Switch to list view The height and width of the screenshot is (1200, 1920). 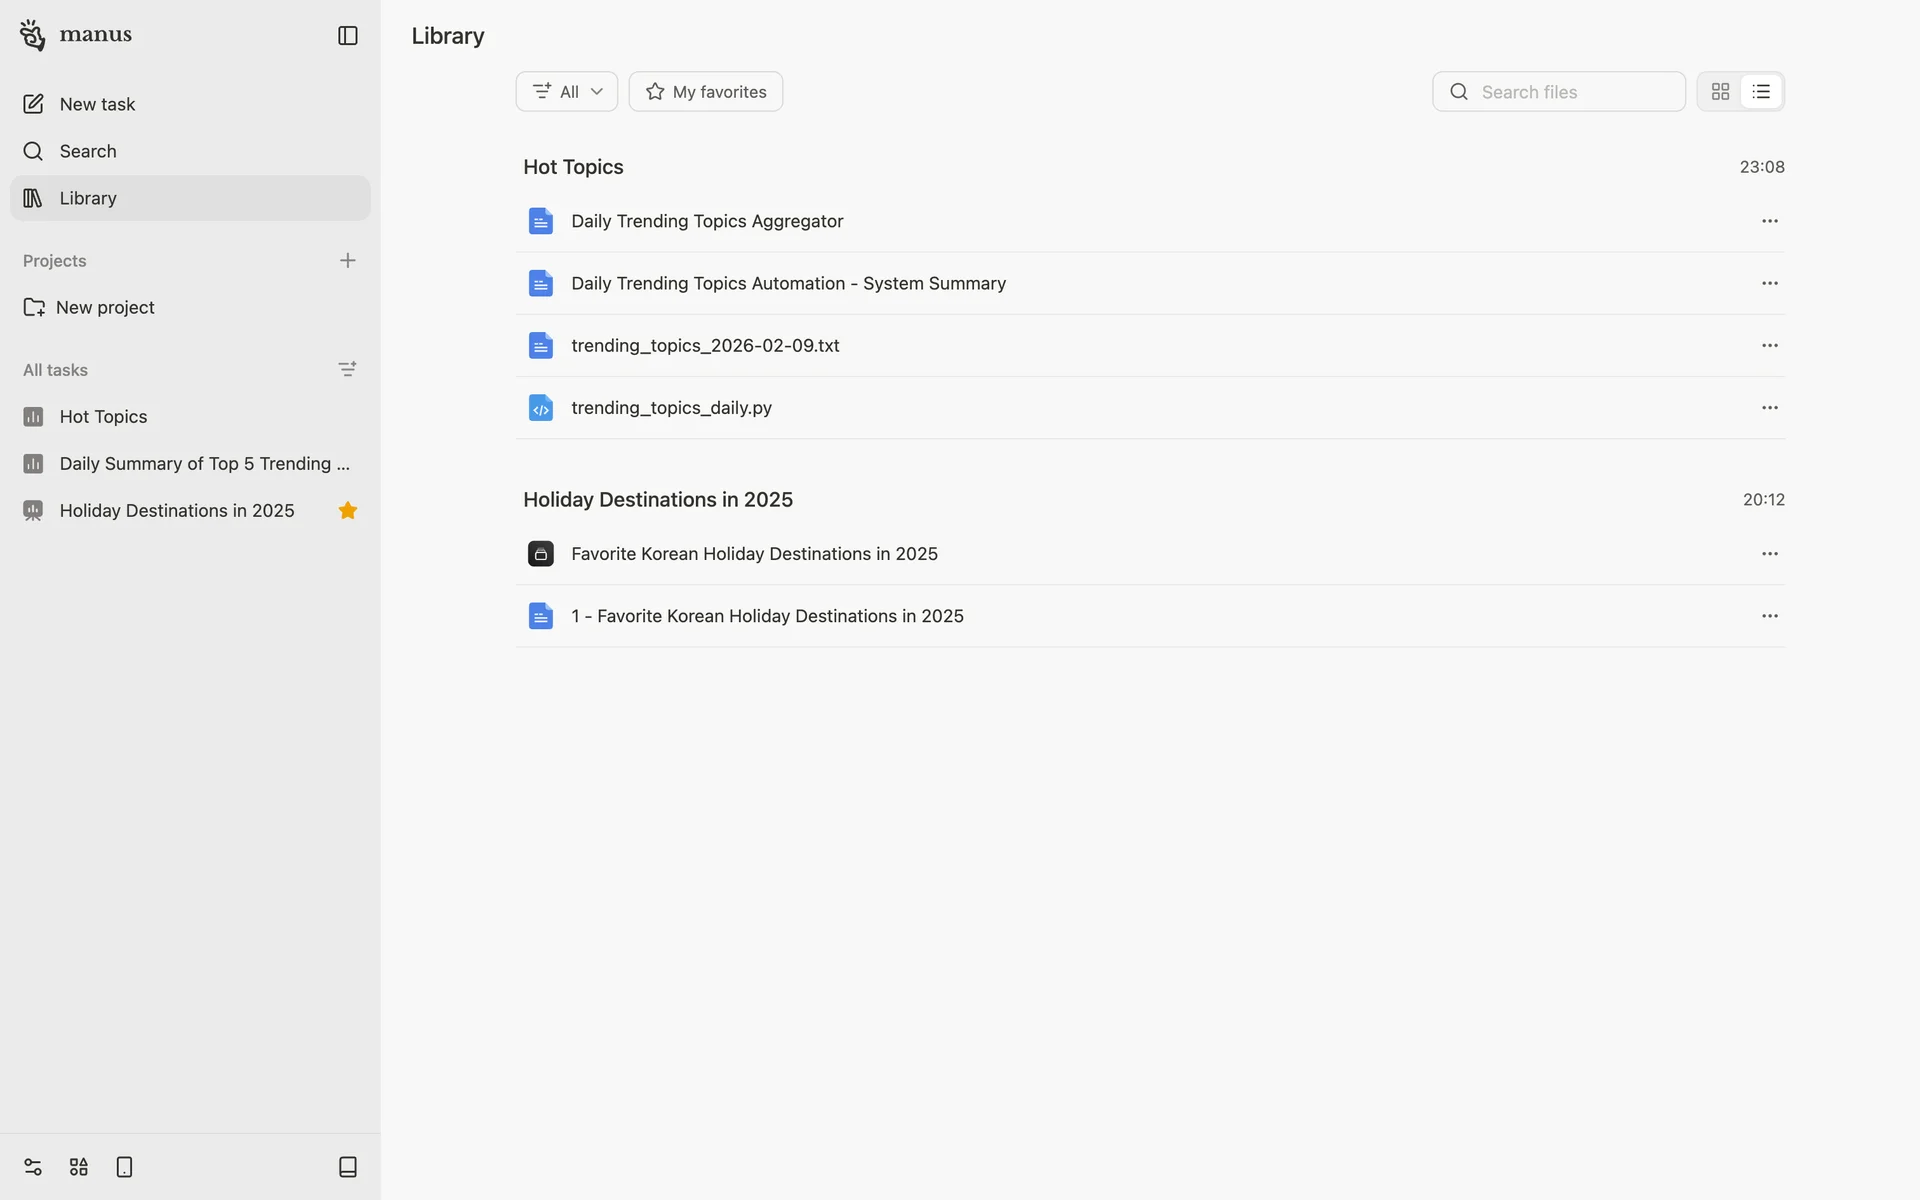(x=1761, y=92)
